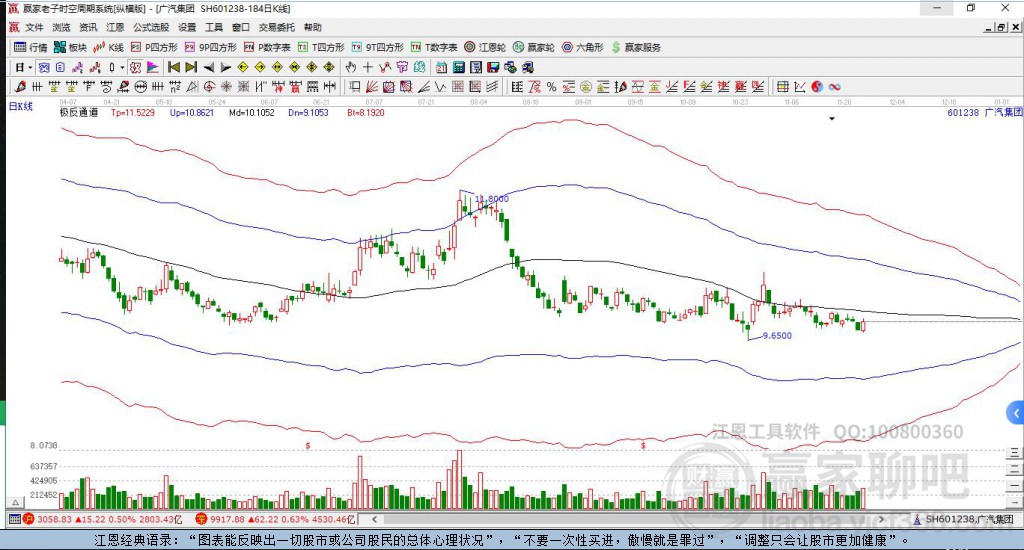
Task: Expand the blue side panel arrow
Action: pos(1016,413)
